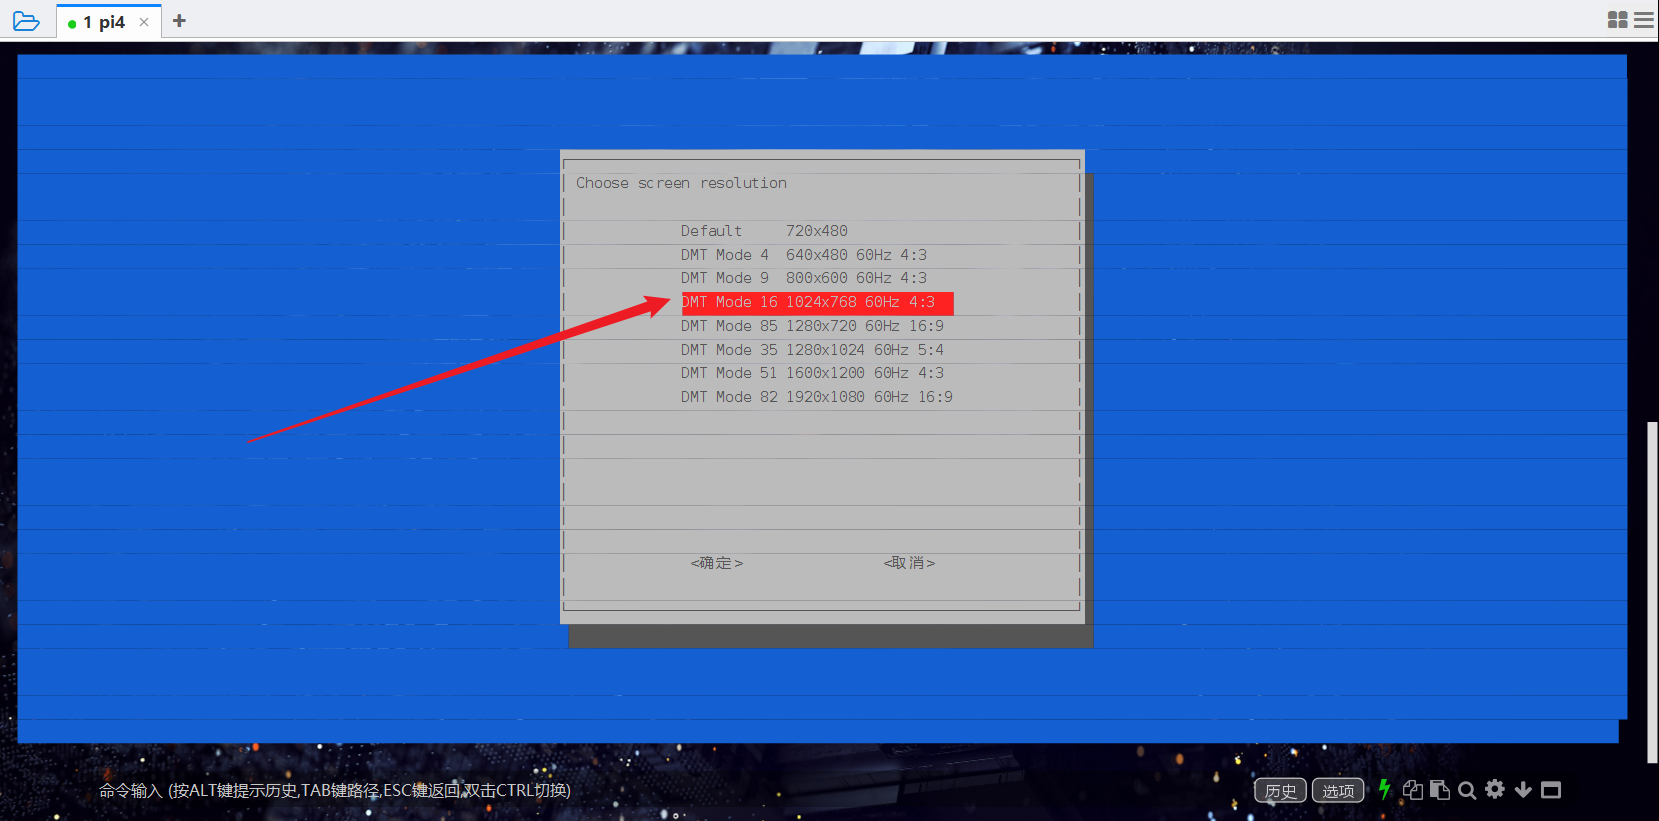Click the down arrow download icon
Viewport: 1659px width, 821px height.
(x=1523, y=790)
